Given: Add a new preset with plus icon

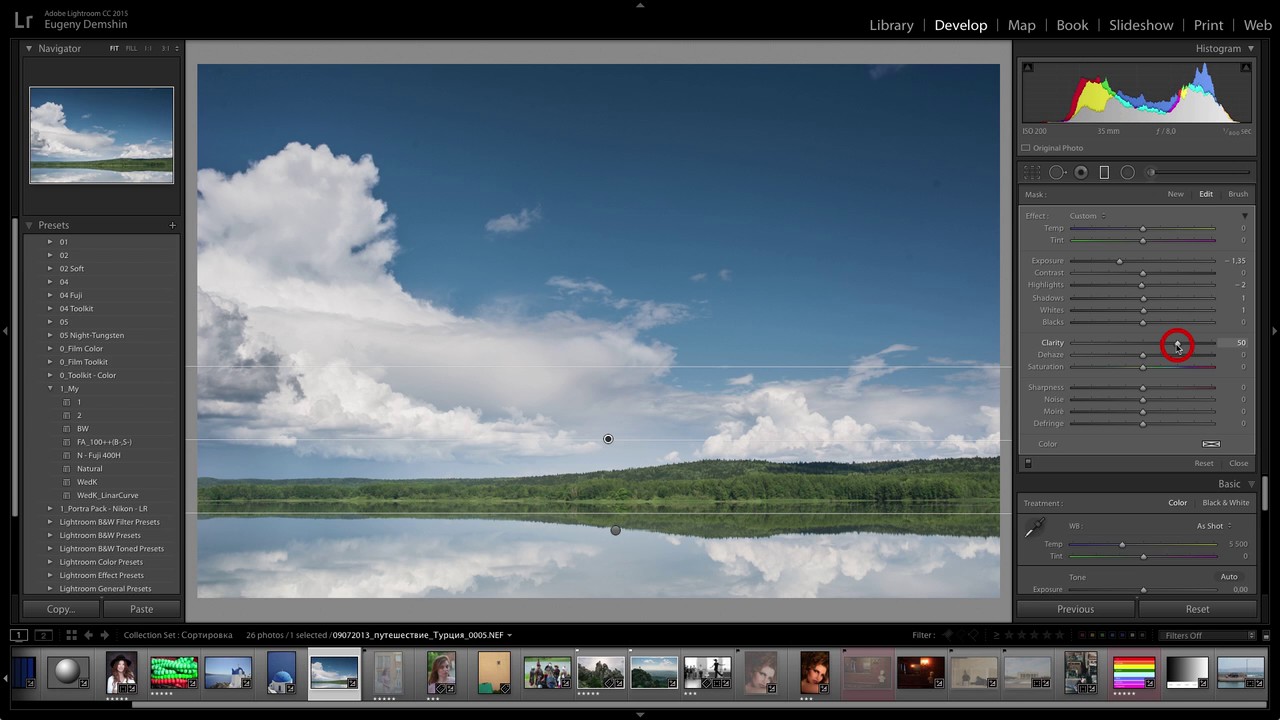Looking at the screenshot, I should pyautogui.click(x=172, y=225).
